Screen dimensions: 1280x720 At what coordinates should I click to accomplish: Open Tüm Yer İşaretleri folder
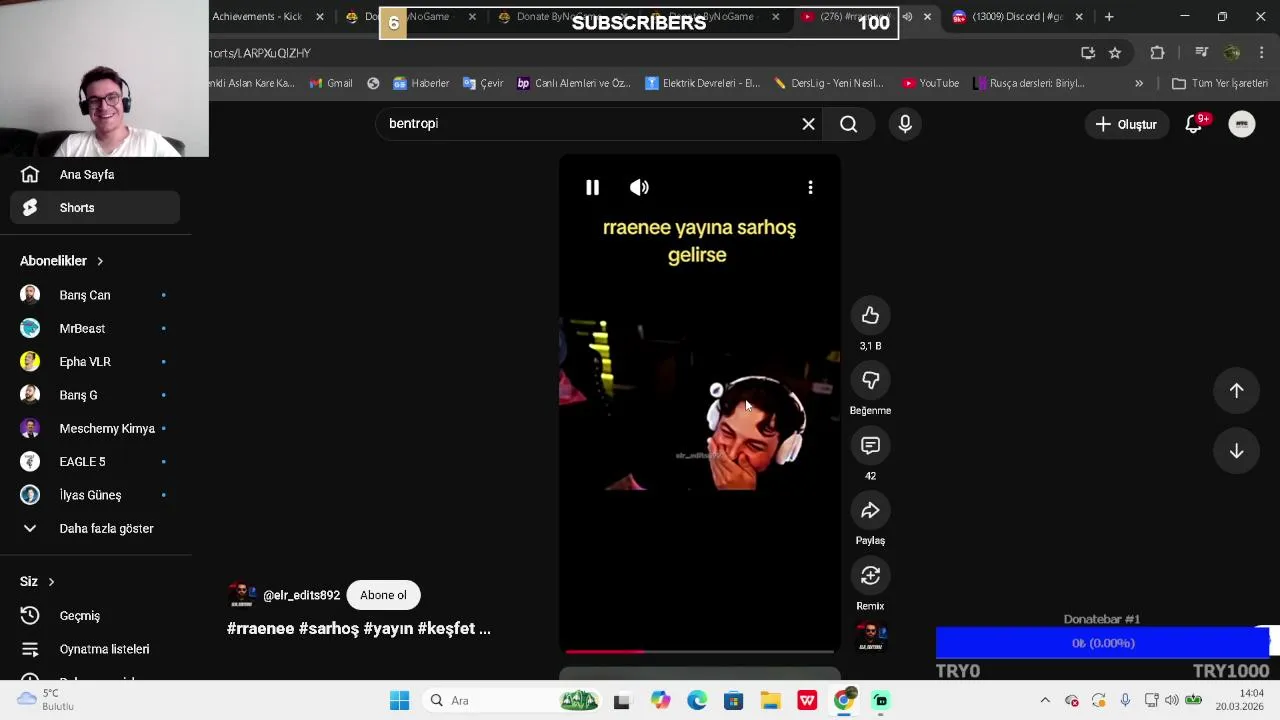point(1220,83)
